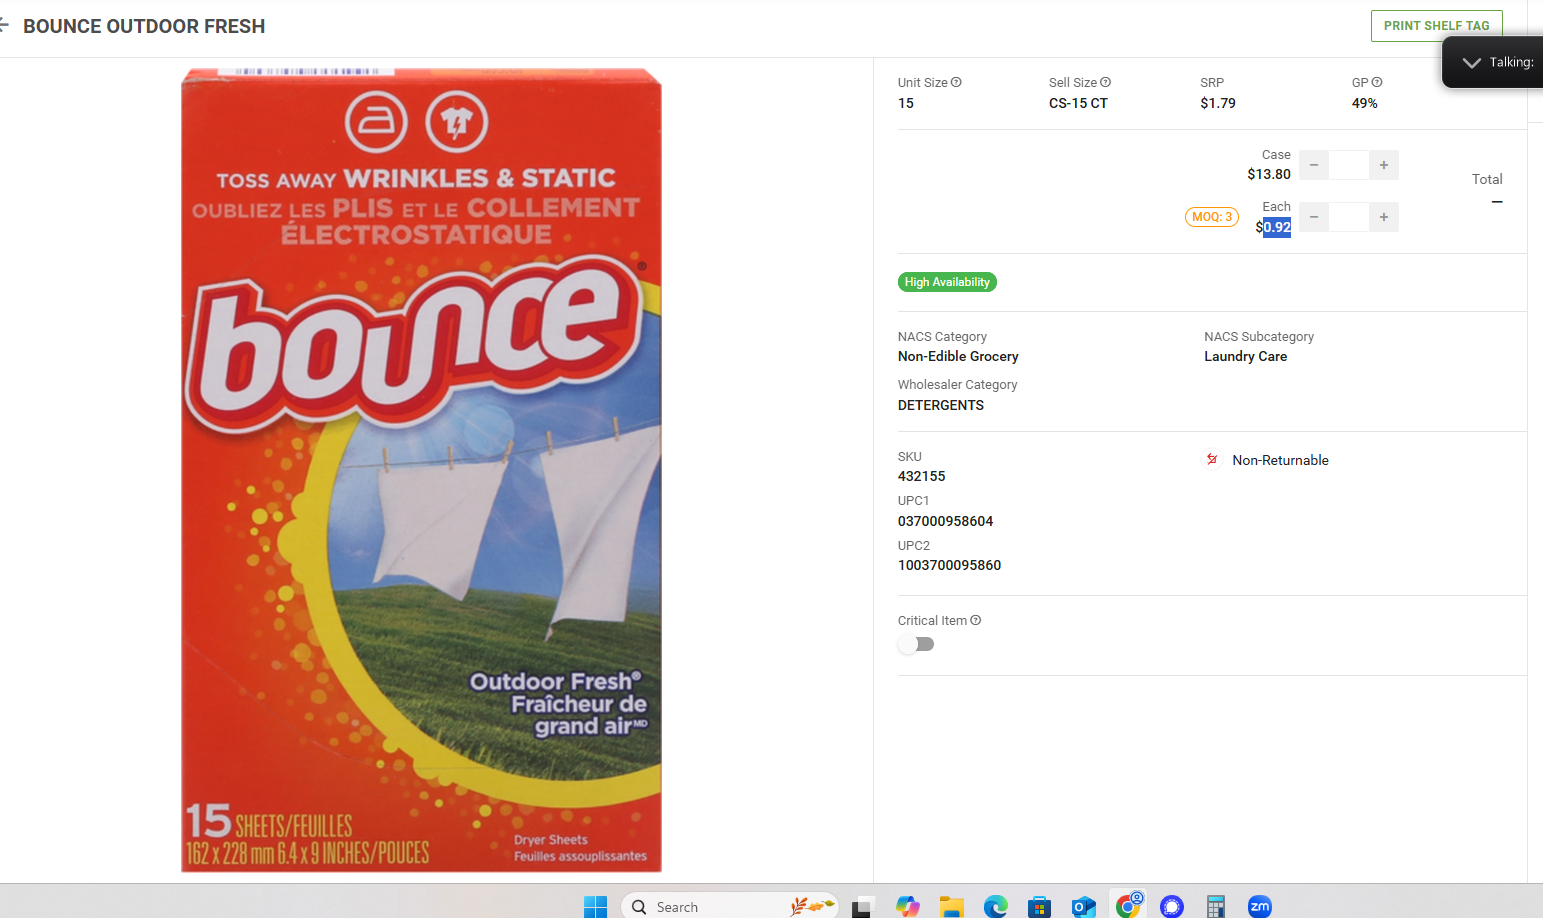This screenshot has height=918, width=1543.
Task: Collapse the Talking panel chevron
Action: (1471, 62)
